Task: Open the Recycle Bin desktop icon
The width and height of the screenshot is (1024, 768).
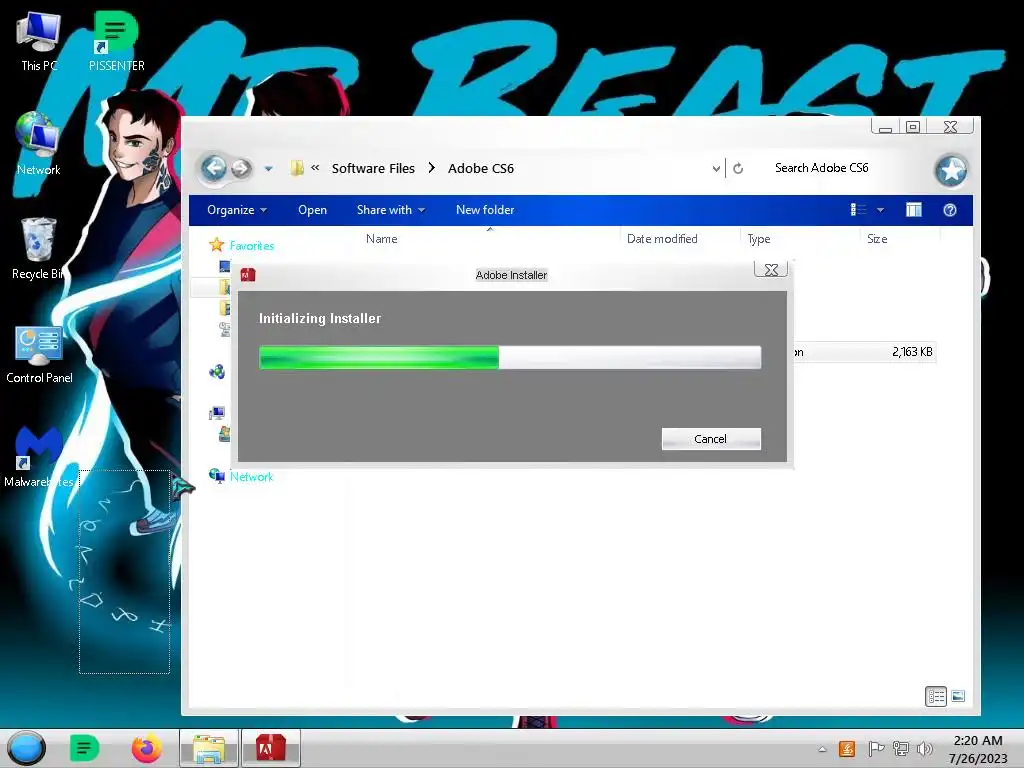Action: coord(38,249)
